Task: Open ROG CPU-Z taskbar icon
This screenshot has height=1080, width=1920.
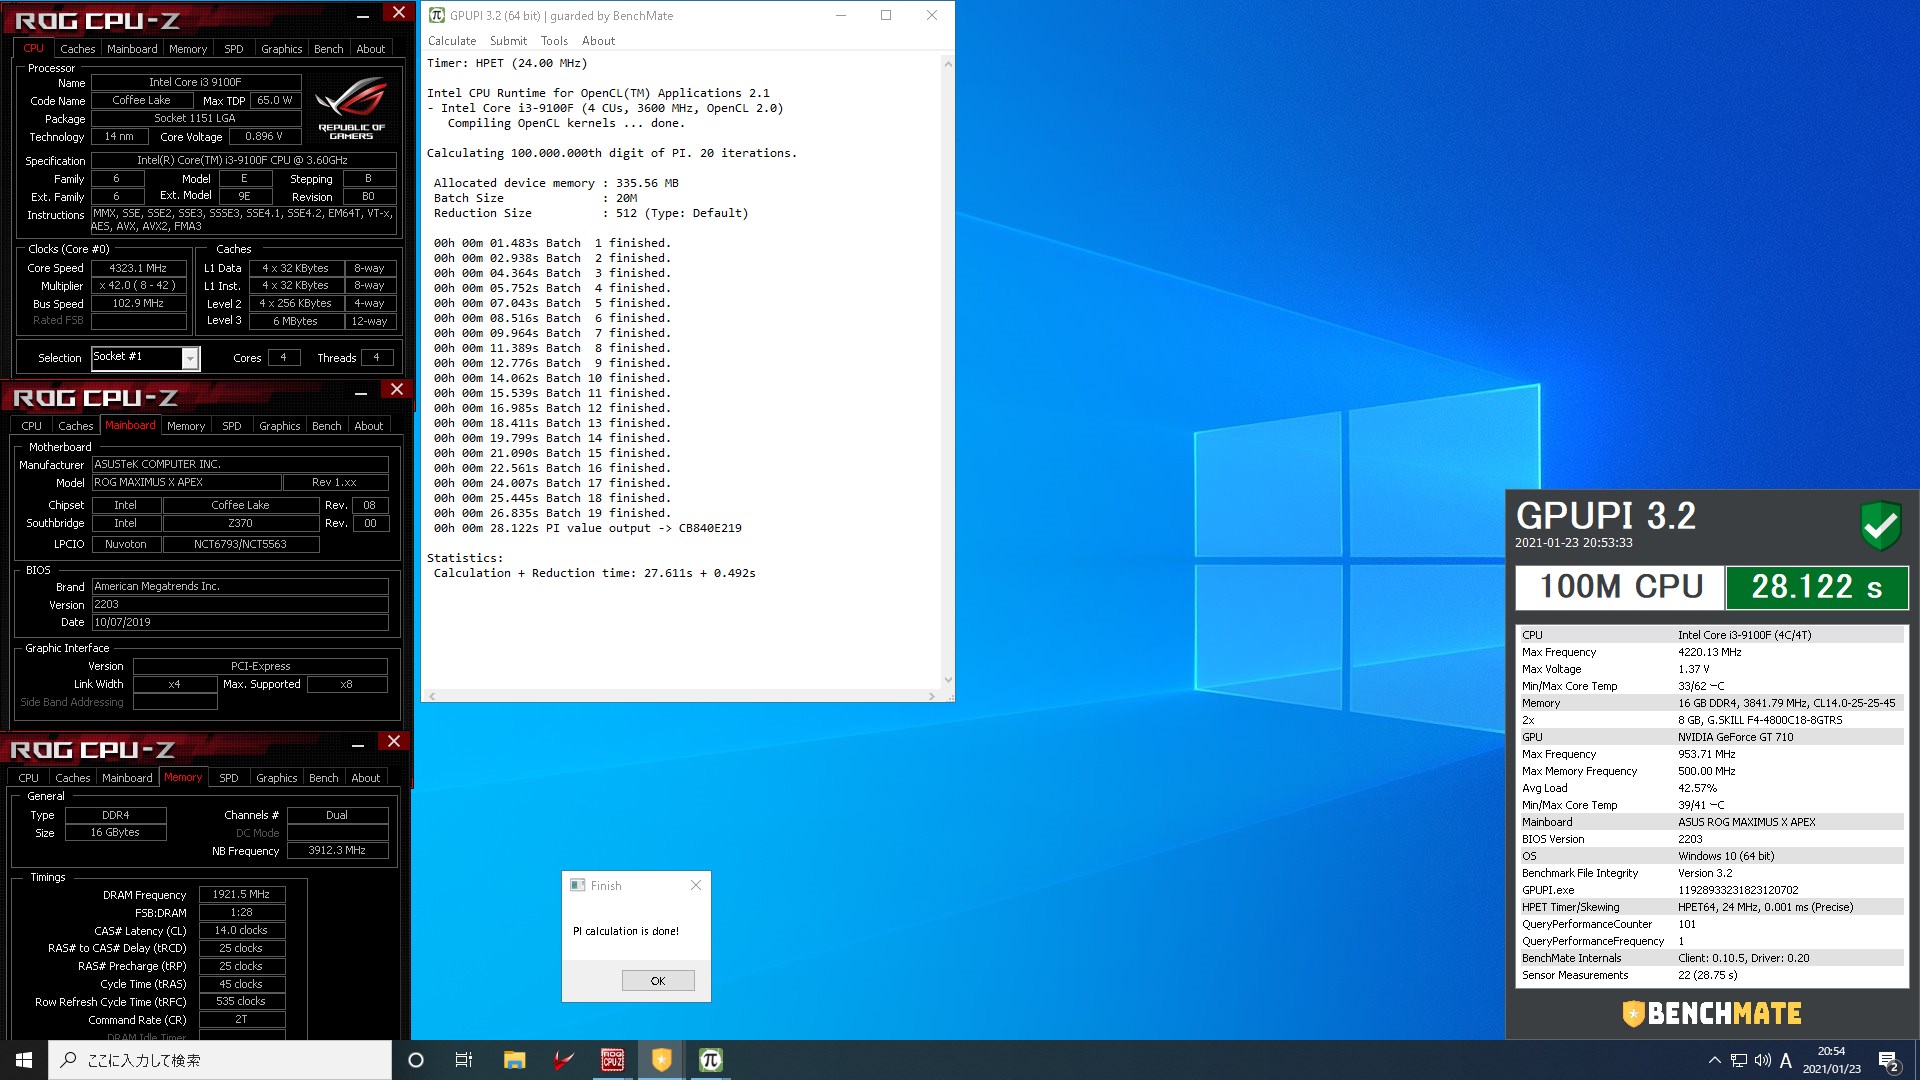Action: click(612, 1060)
